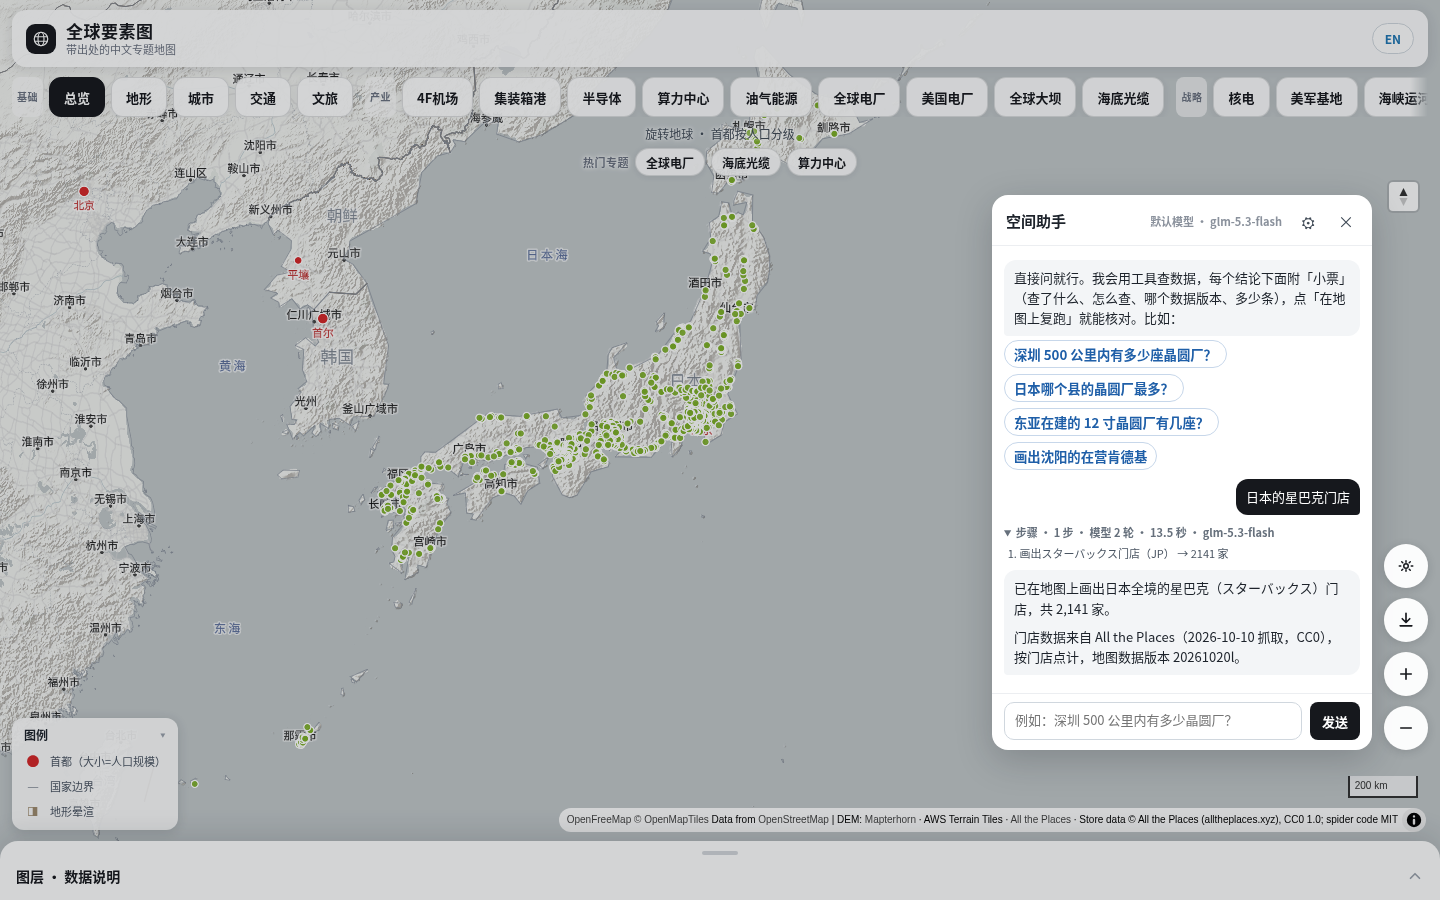Click the 海底光缆 hot topic chip
Screen dimensions: 1440x900
[746, 163]
